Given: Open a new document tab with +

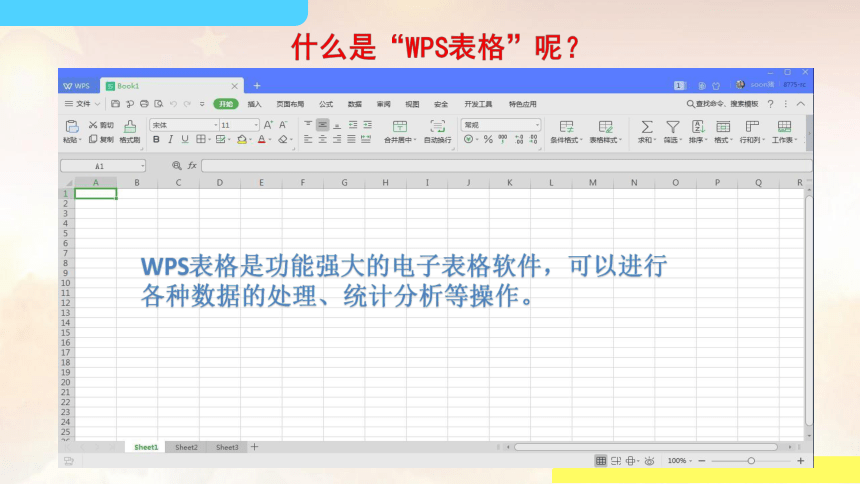Looking at the screenshot, I should pos(257,86).
